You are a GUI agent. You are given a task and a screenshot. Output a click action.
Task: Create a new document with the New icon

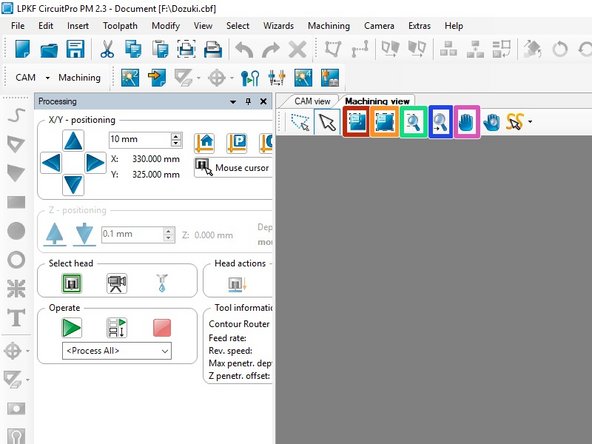click(22, 49)
